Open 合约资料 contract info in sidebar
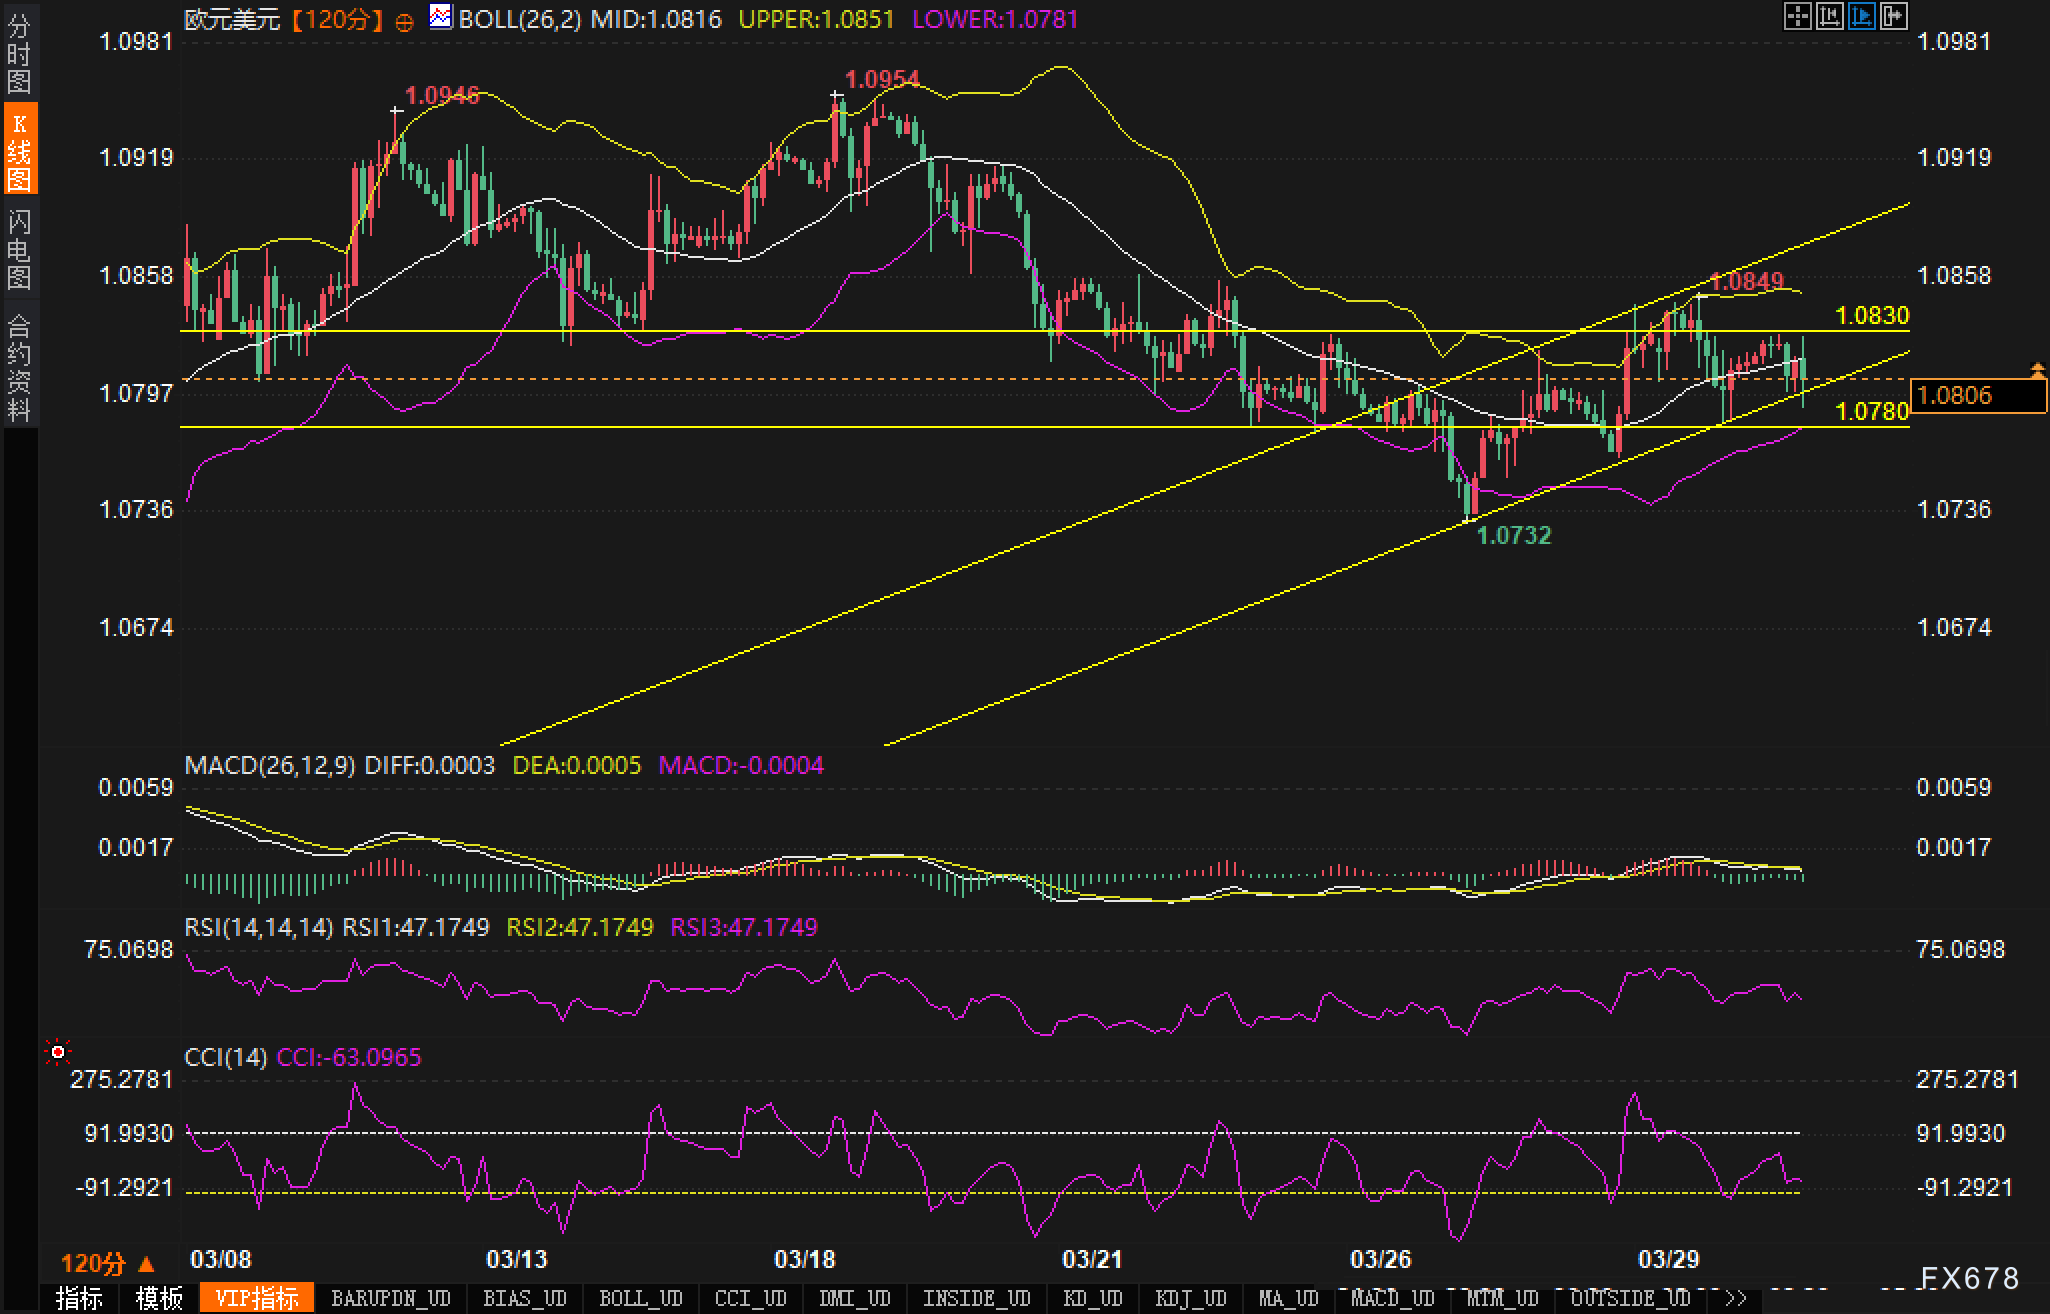 click(x=19, y=365)
